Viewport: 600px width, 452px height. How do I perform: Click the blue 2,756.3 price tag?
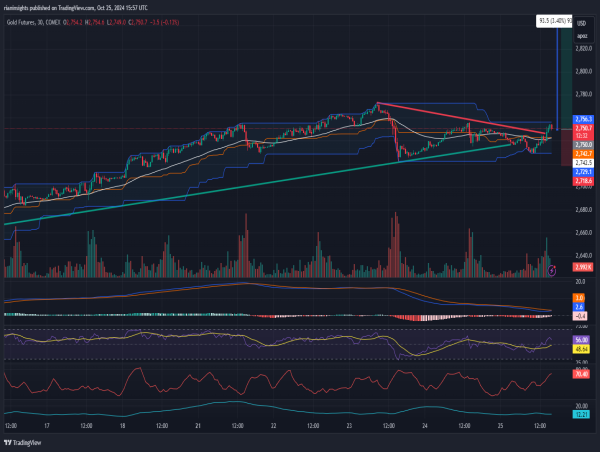click(583, 119)
